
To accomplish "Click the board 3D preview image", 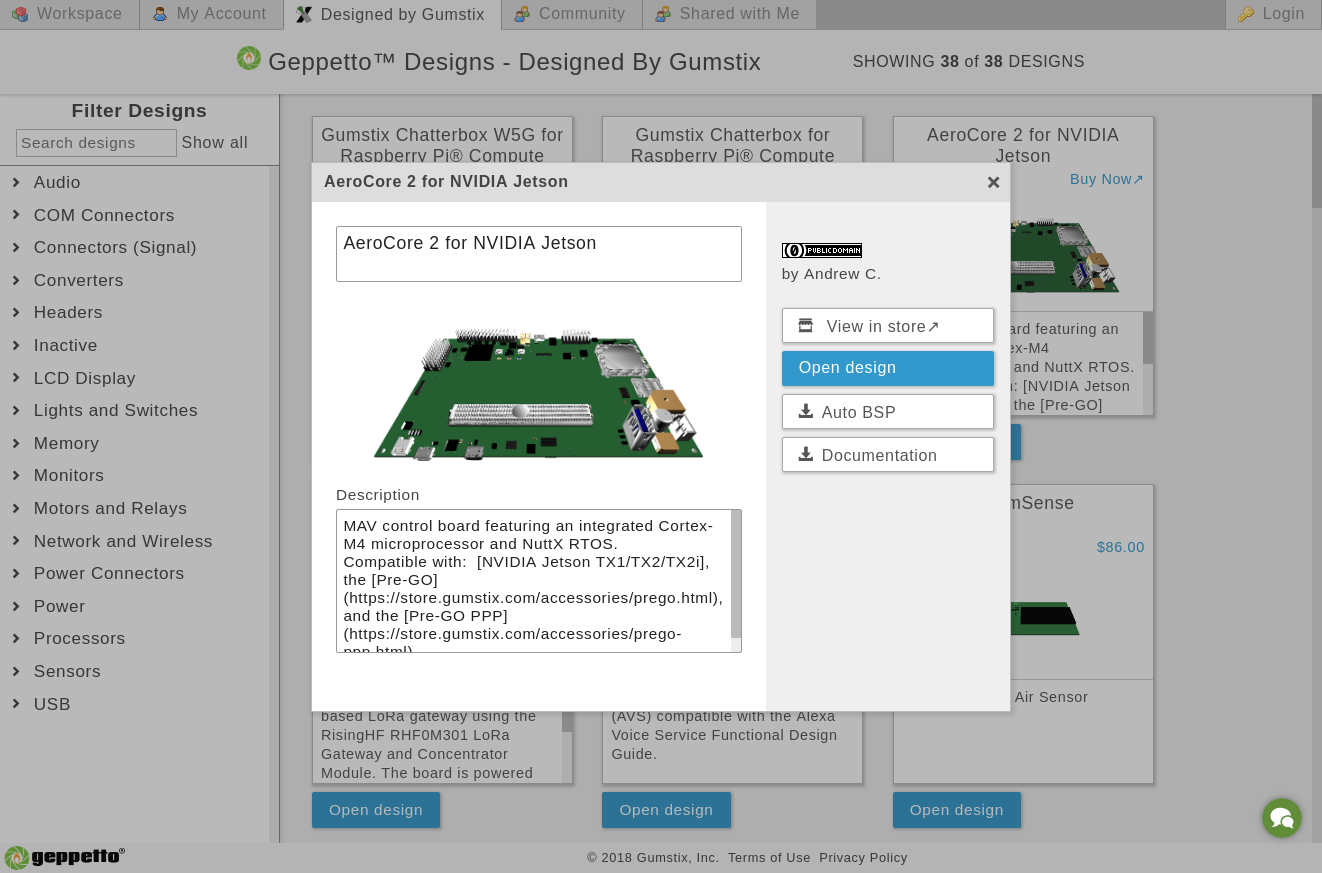I will [x=539, y=394].
